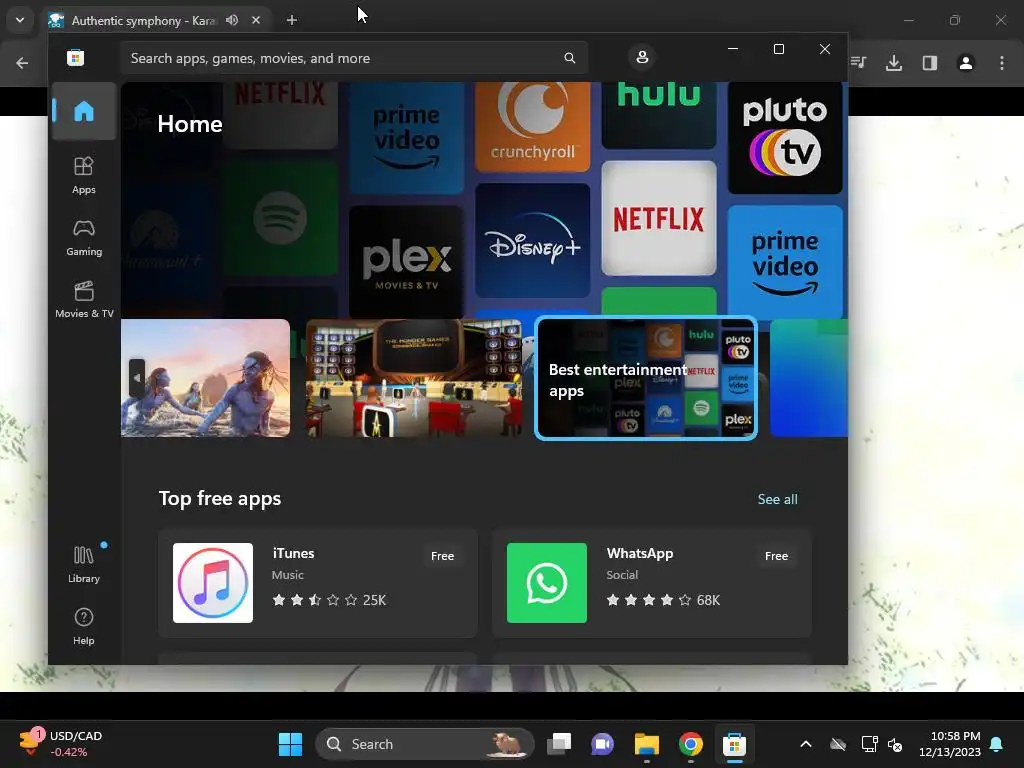This screenshot has height=768, width=1024.
Task: Open the clock and date flyout
Action: 950,744
